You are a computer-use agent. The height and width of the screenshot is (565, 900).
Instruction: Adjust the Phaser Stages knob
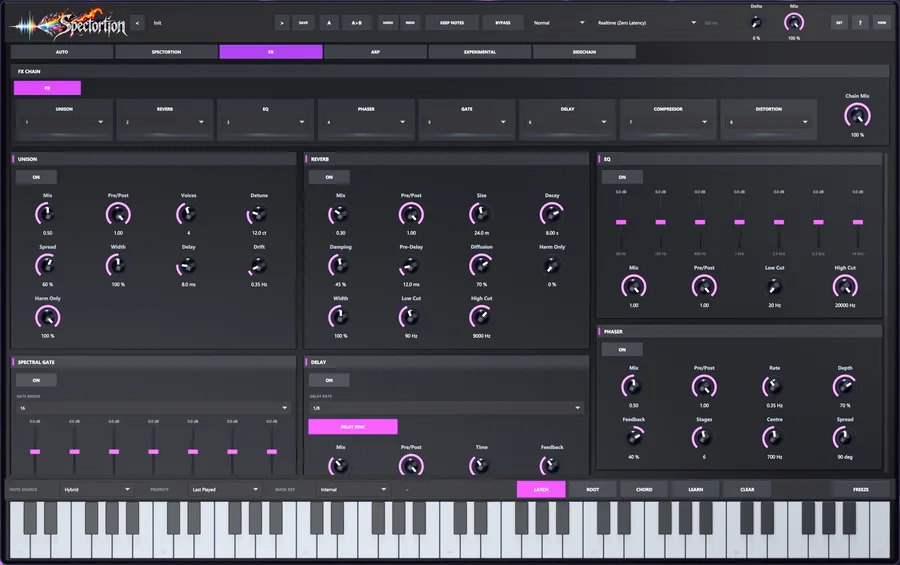704,438
